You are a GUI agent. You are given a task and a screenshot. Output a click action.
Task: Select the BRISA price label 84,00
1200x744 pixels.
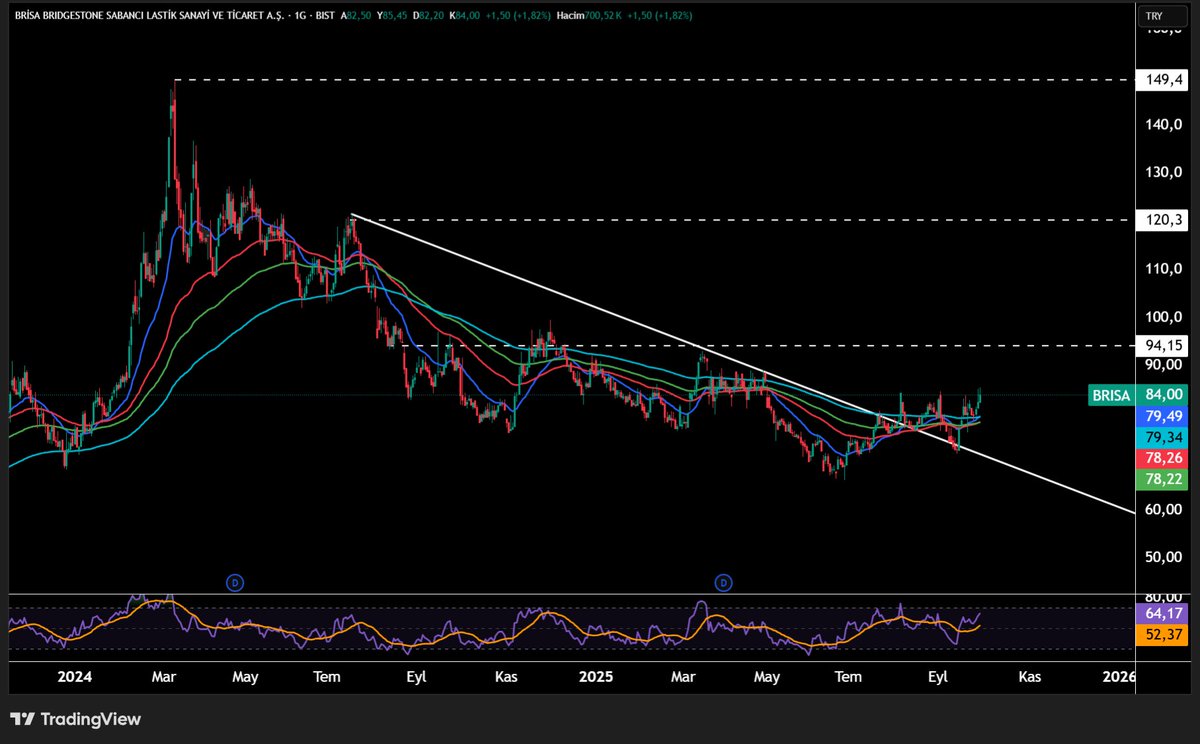[x=1139, y=395]
